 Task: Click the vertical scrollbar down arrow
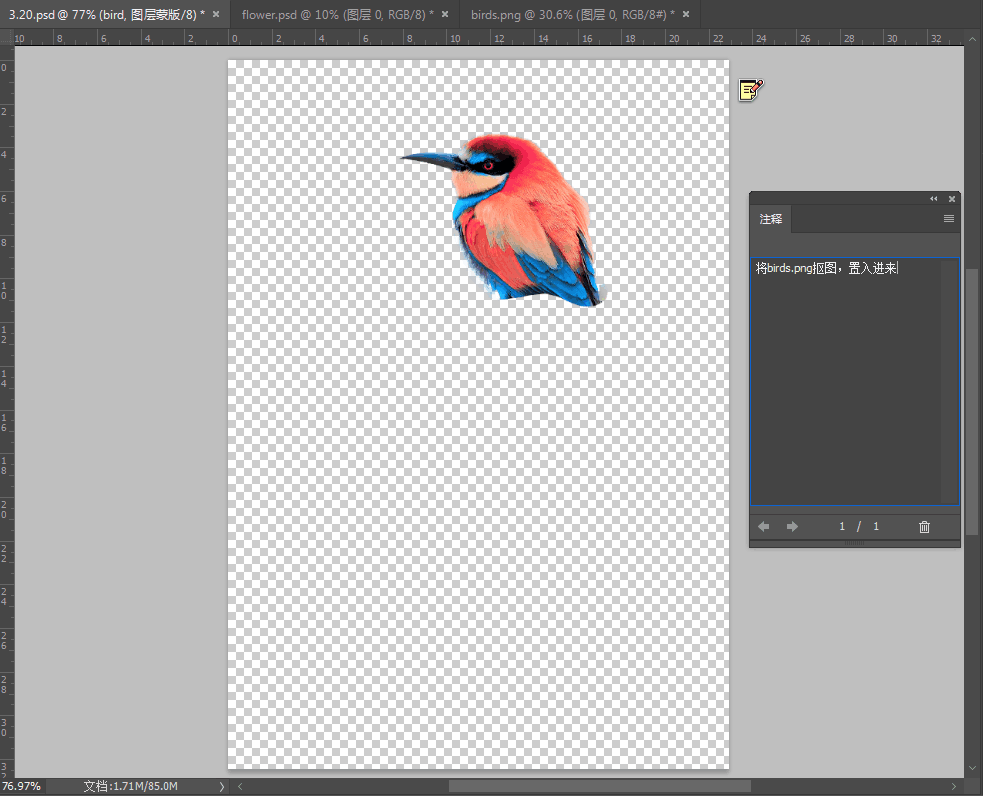click(x=973, y=768)
